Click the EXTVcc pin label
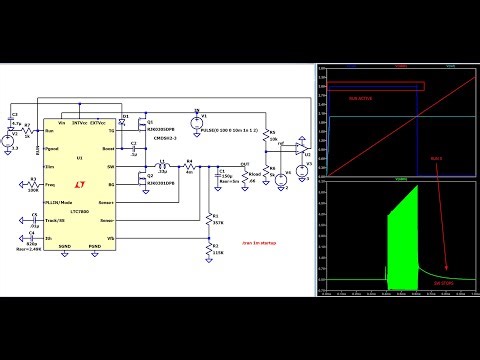Screen dimensions: 480x360 [98, 123]
